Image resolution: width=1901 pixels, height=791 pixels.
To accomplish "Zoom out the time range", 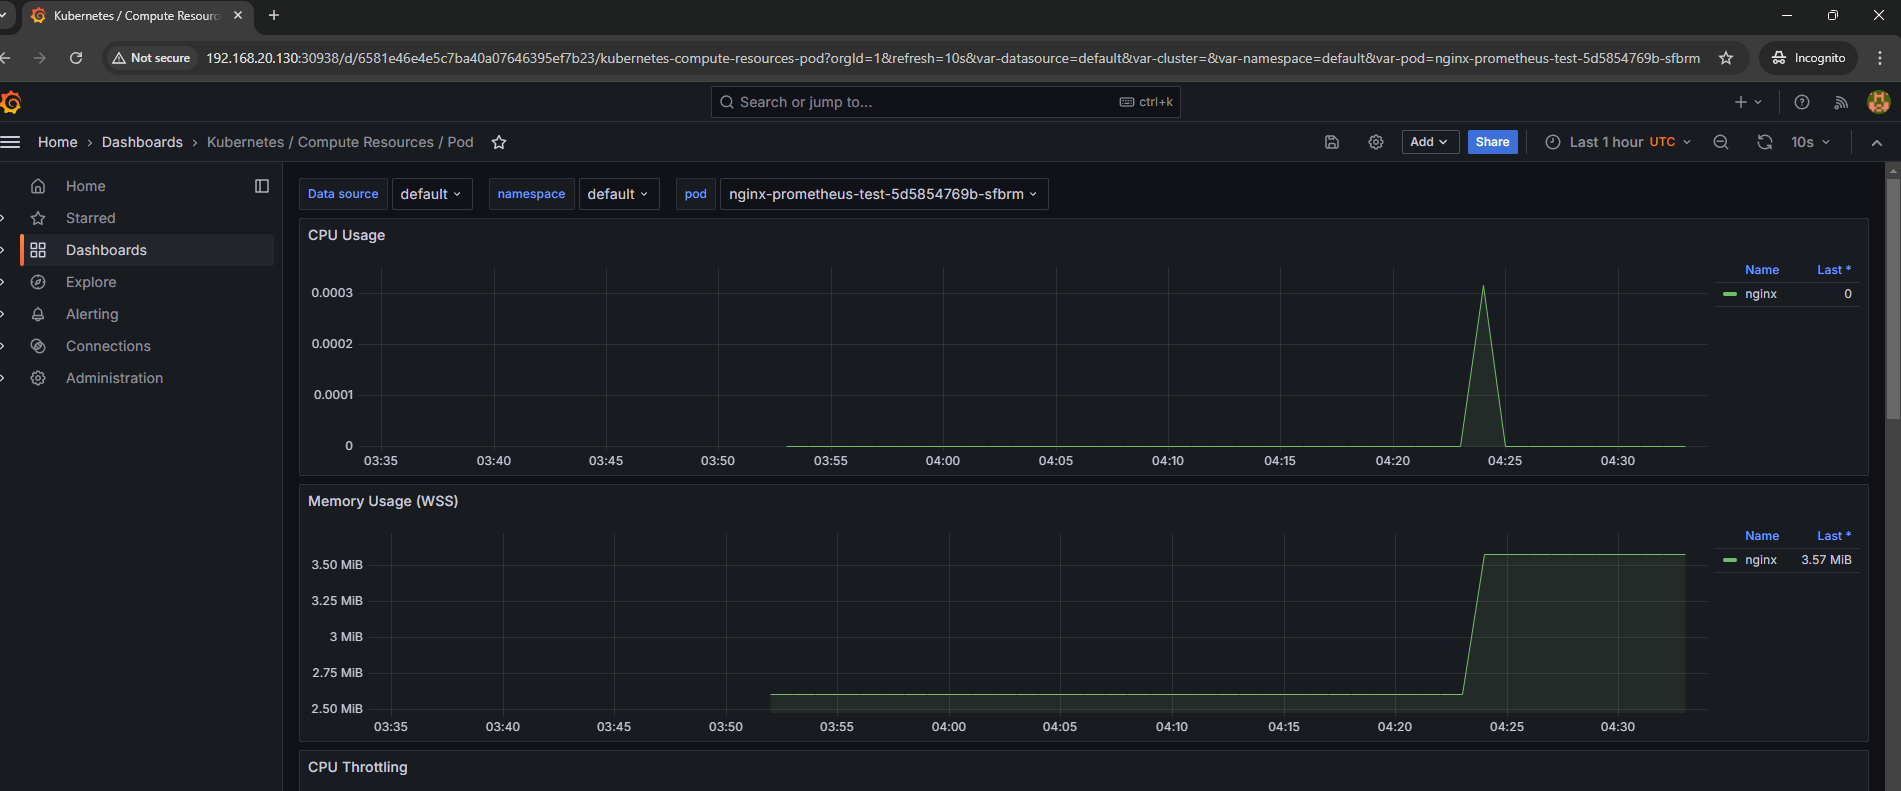I will click(x=1721, y=142).
